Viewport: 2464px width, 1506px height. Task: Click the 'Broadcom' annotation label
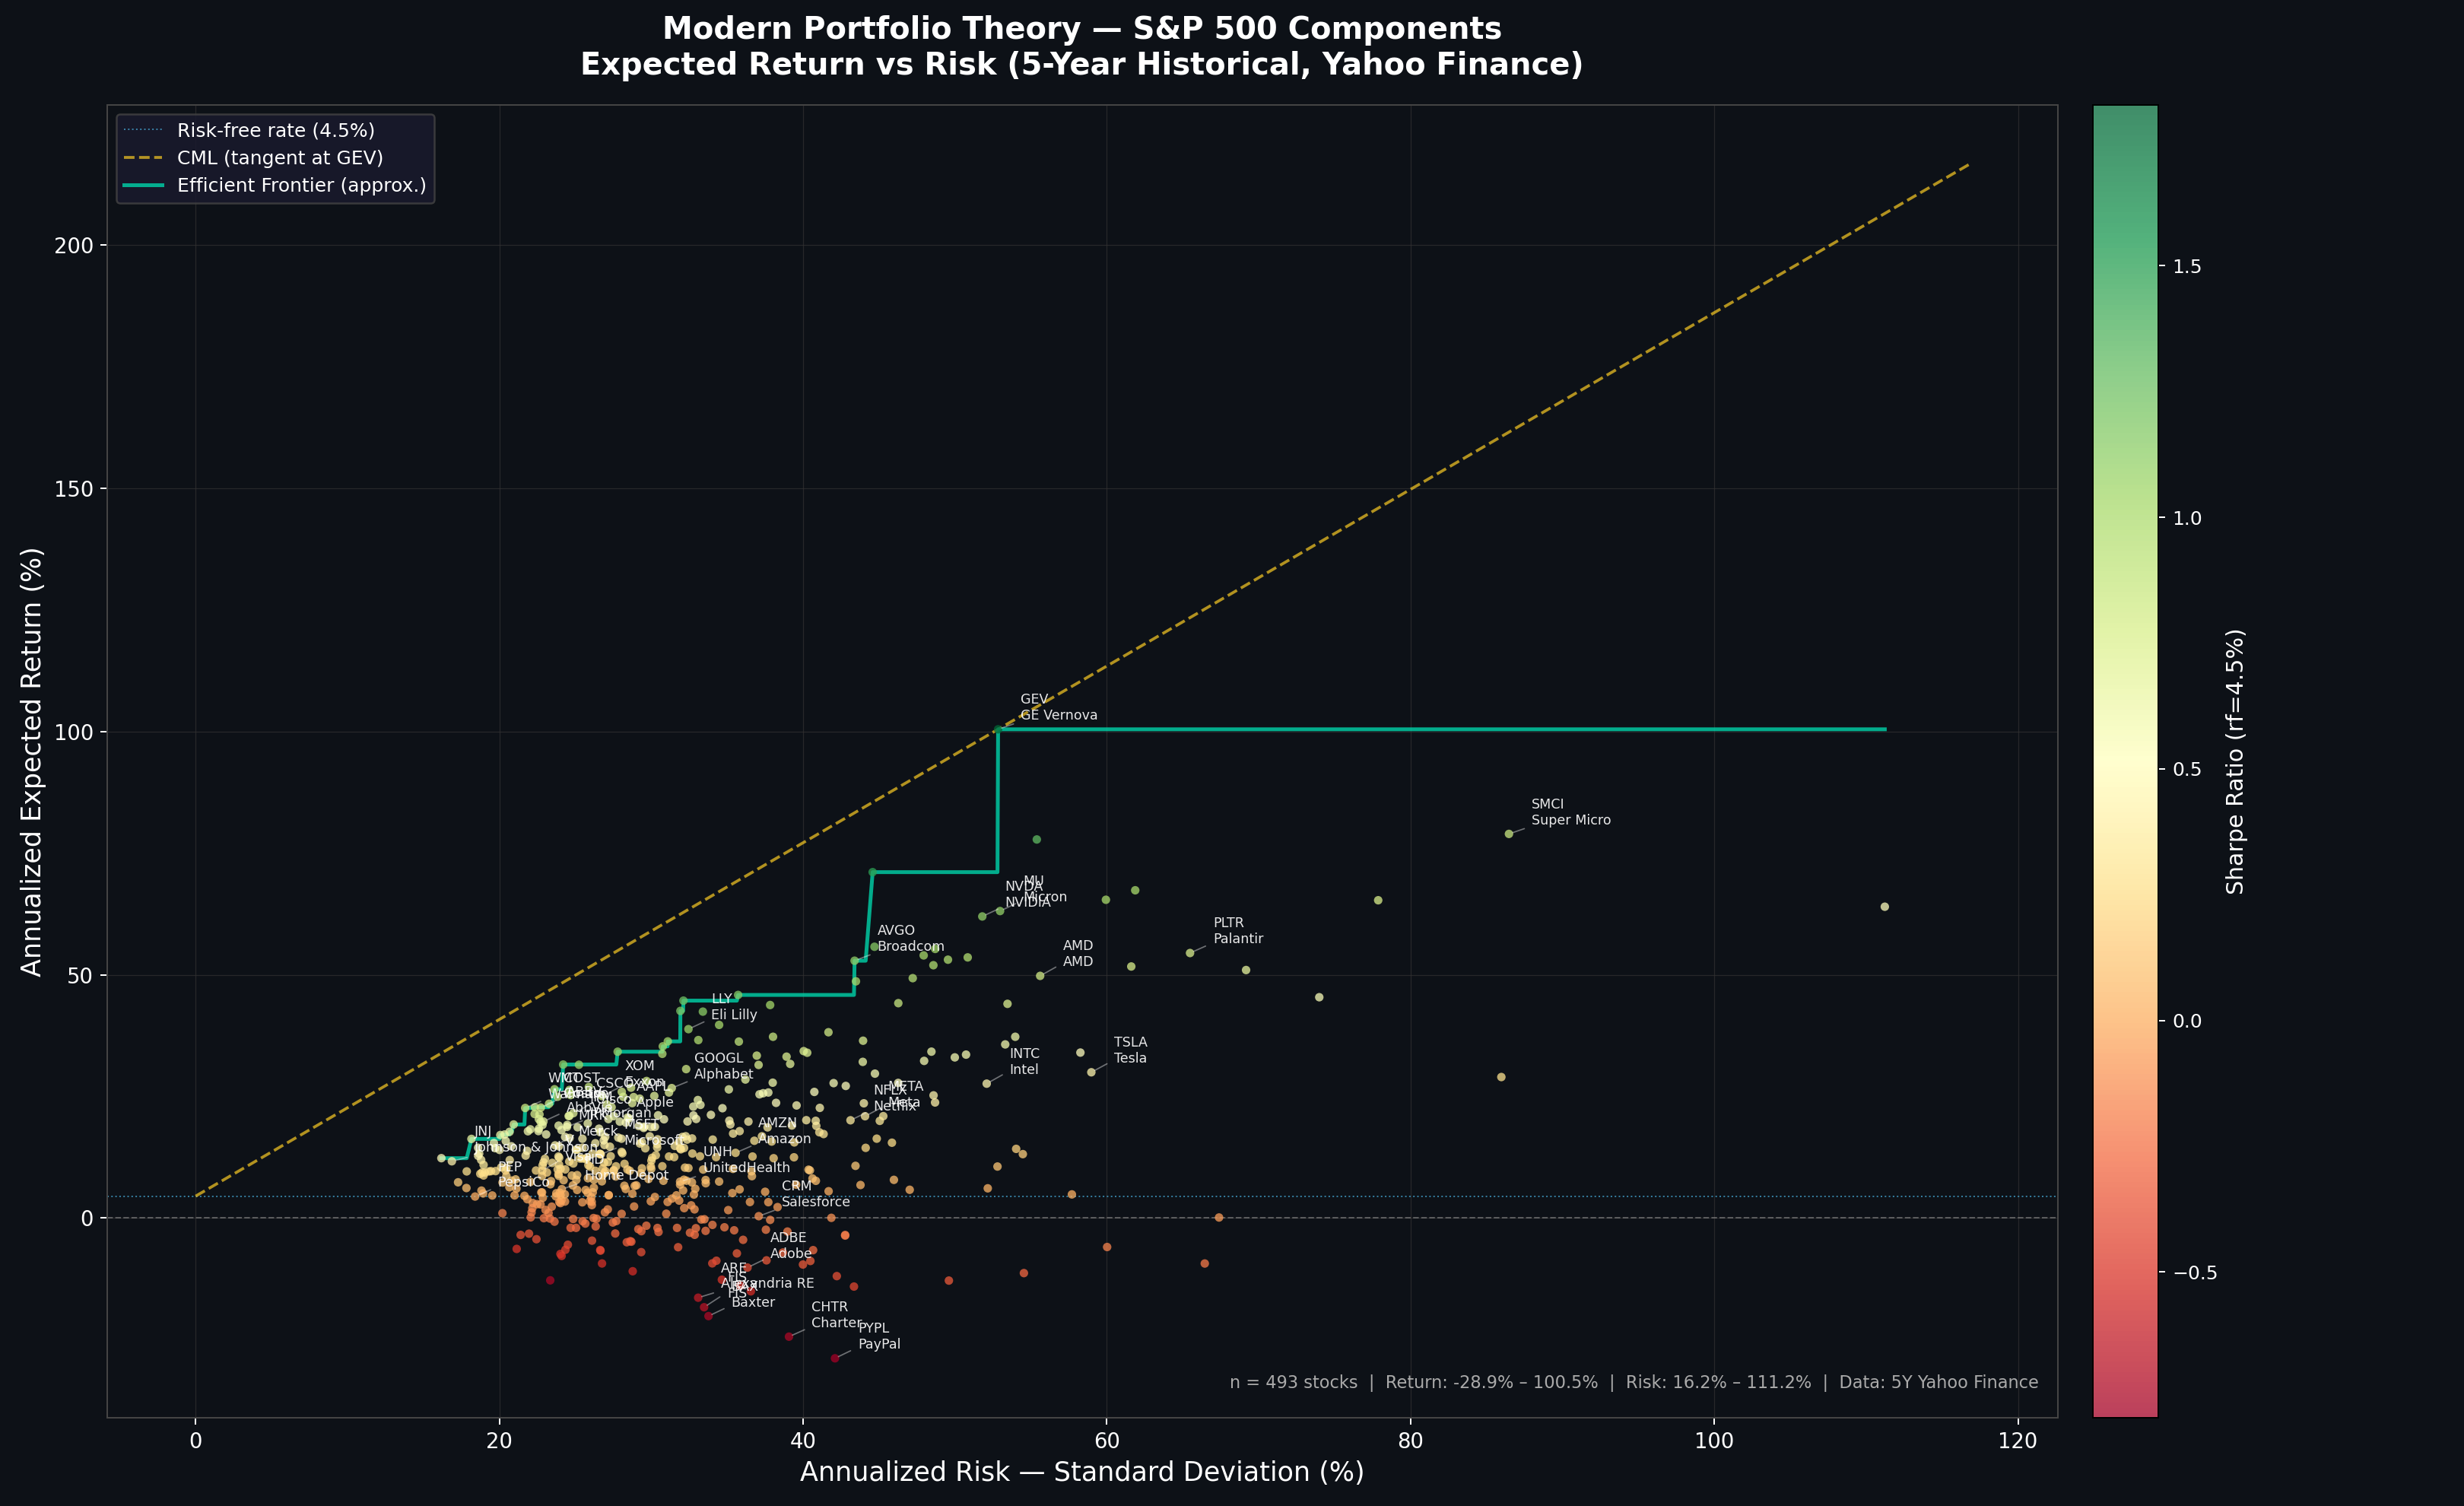(x=910, y=946)
